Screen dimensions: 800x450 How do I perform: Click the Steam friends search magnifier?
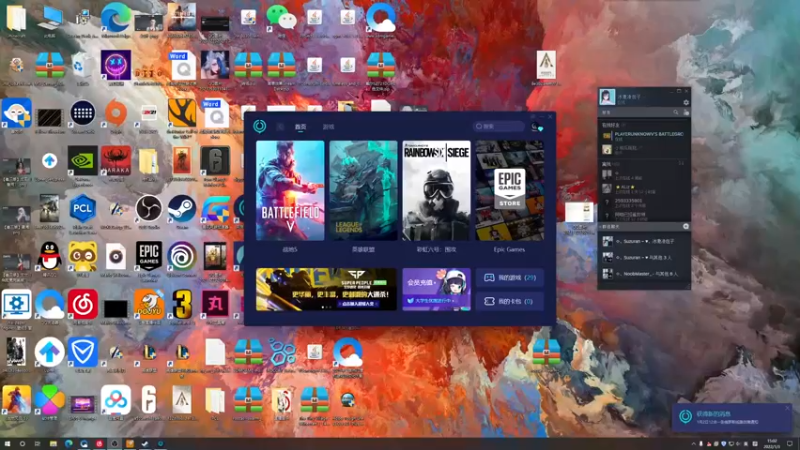676,112
